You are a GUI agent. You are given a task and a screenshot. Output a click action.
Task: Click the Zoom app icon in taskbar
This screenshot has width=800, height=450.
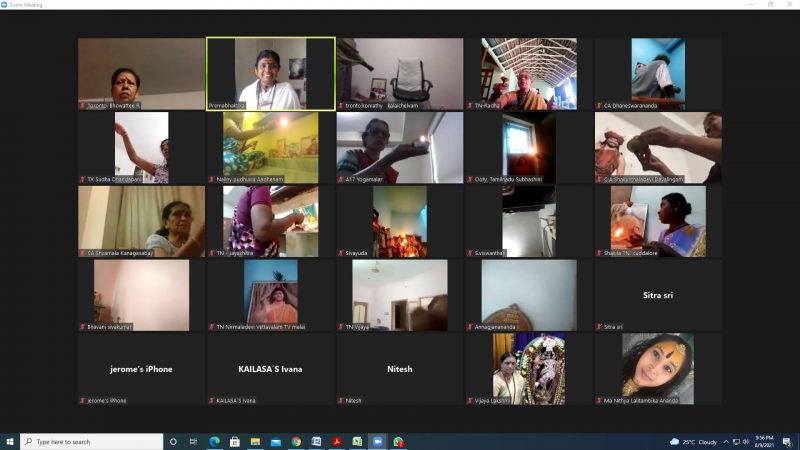(x=378, y=441)
